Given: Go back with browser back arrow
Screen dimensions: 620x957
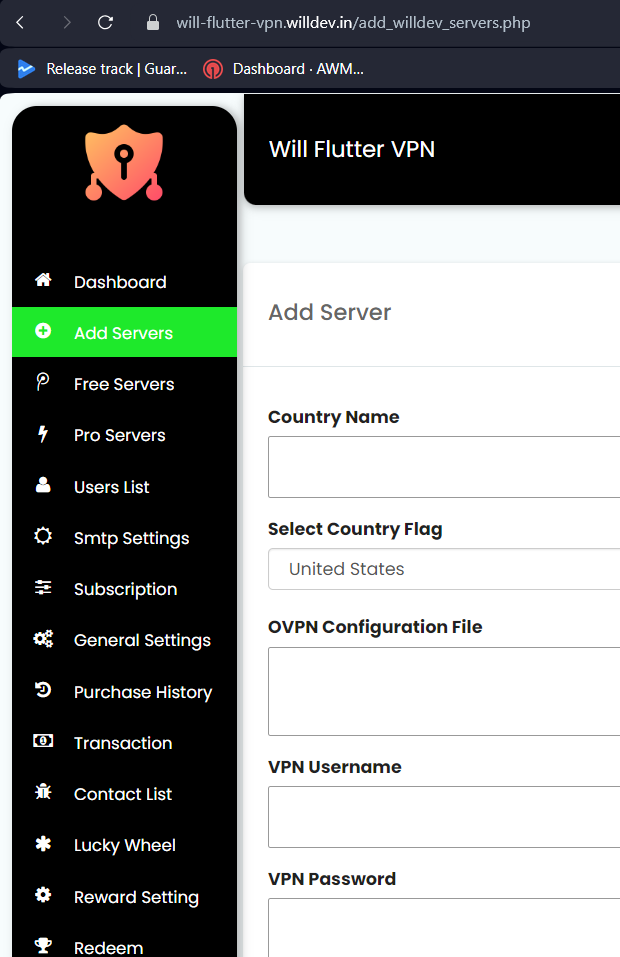Looking at the screenshot, I should [x=20, y=23].
